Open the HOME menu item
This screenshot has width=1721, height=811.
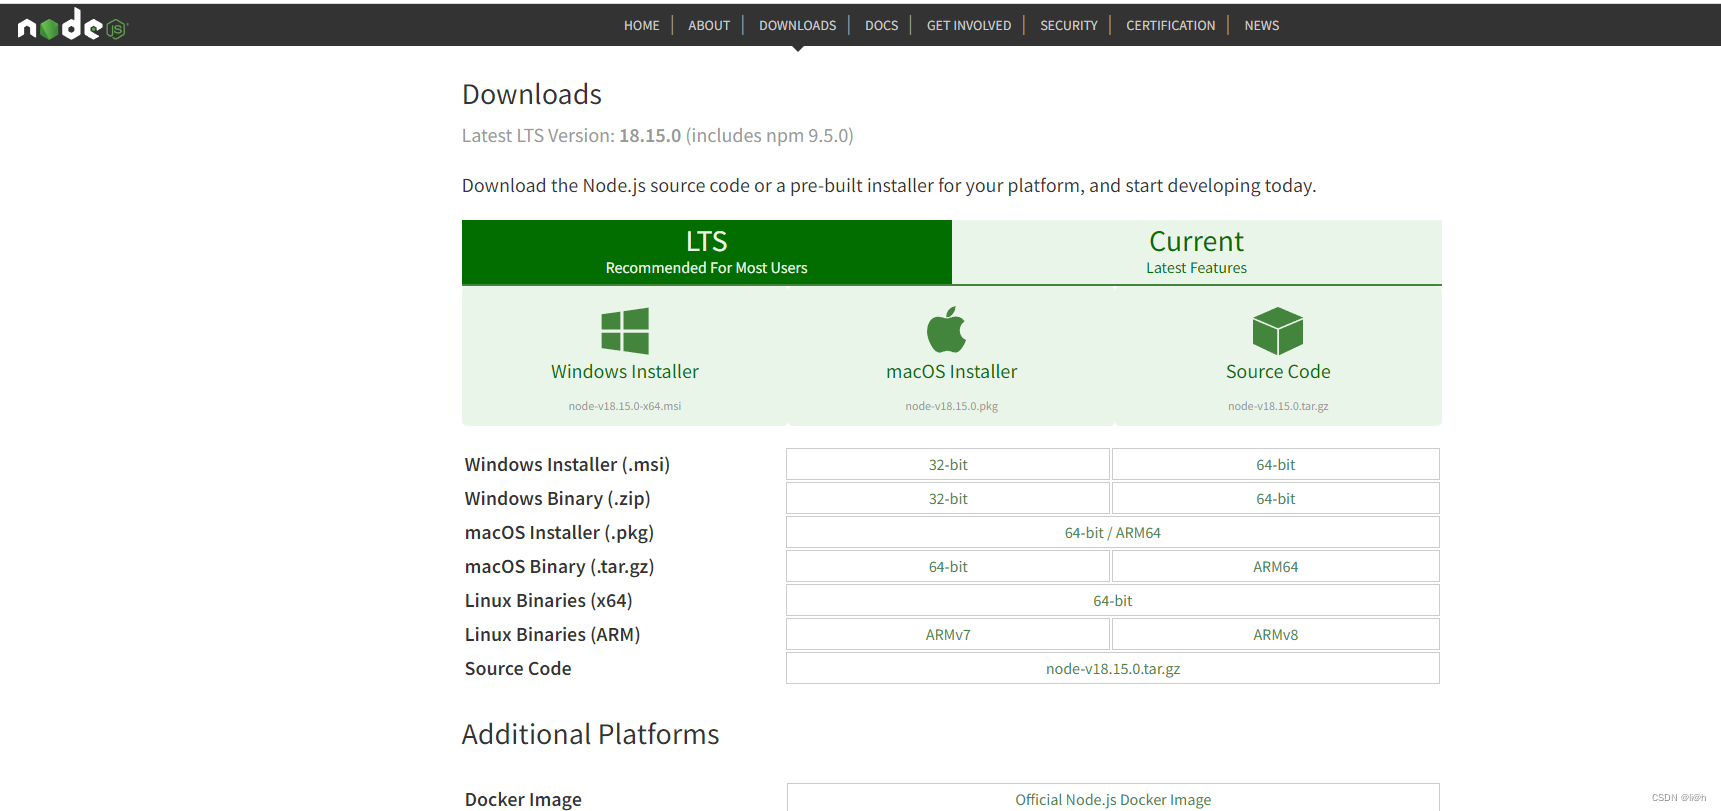tap(642, 25)
